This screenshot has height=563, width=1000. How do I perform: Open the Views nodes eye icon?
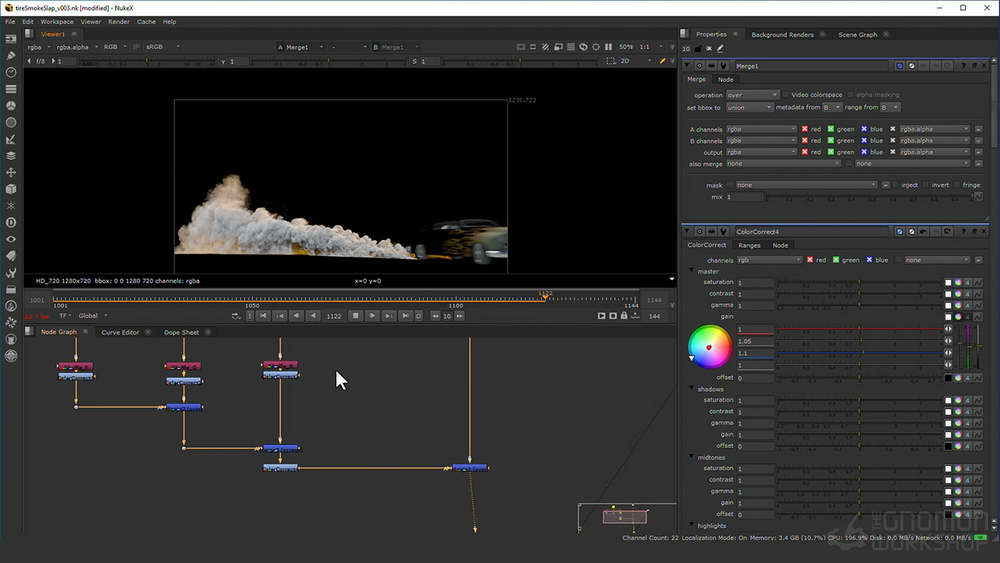point(11,239)
